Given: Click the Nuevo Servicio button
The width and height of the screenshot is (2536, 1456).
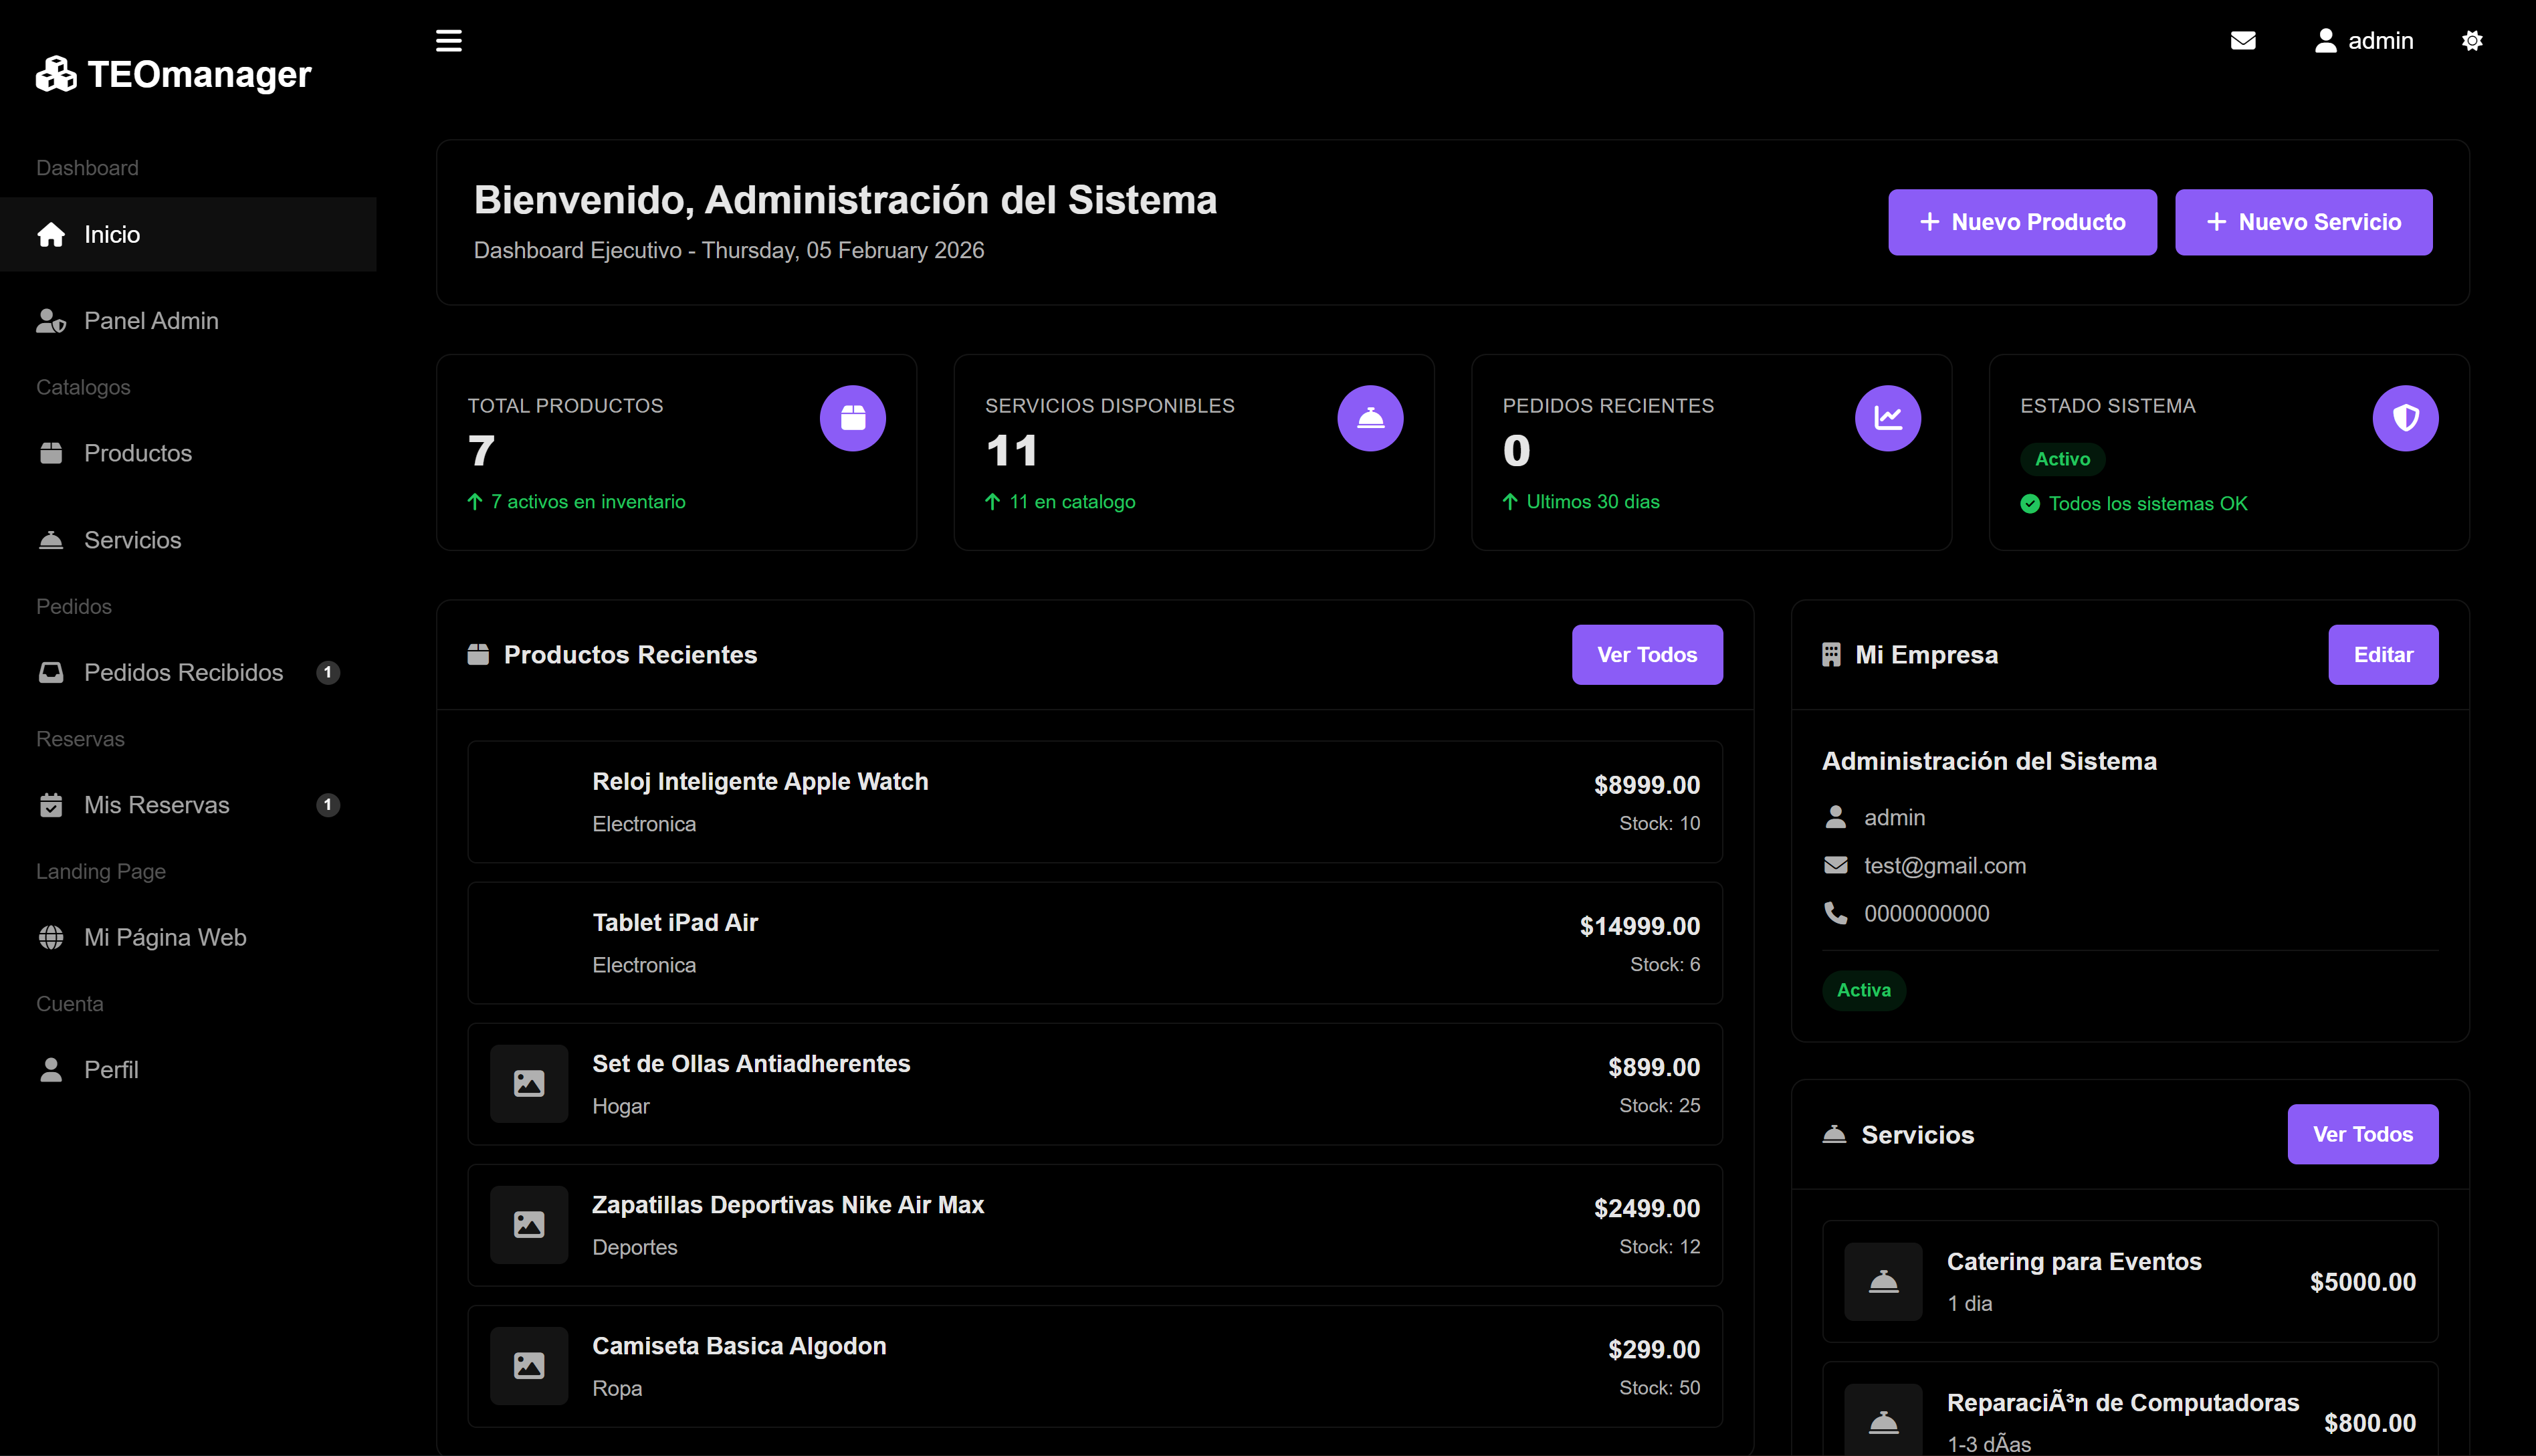Looking at the screenshot, I should (x=2303, y=222).
